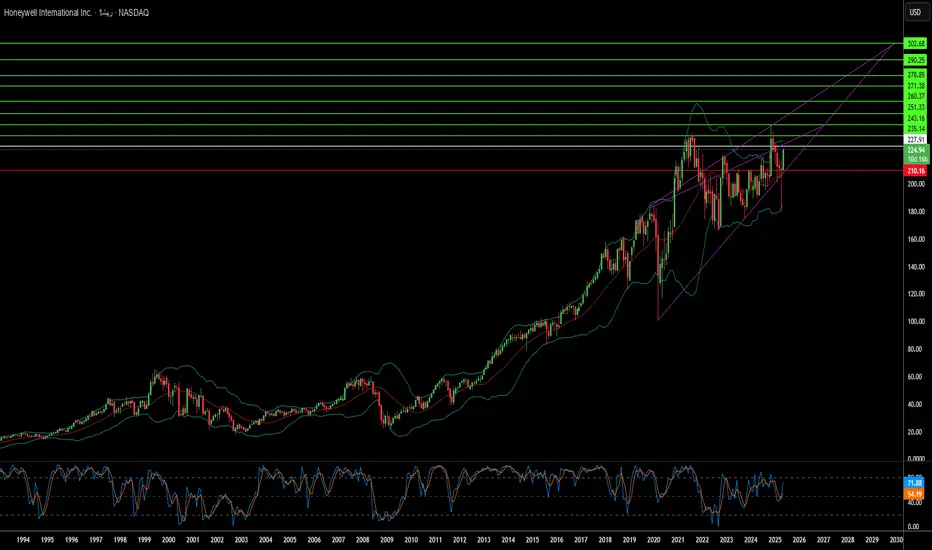
Task: Select the 243.16 price level label
Action: point(915,119)
